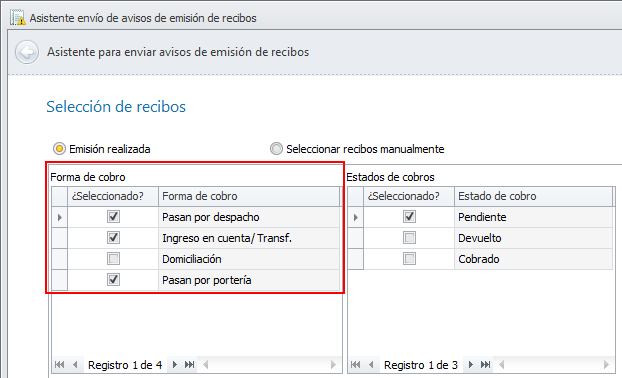Choose Seleccionar recibos manualmente radio option
Image resolution: width=622 pixels, height=378 pixels.
pyautogui.click(x=276, y=149)
